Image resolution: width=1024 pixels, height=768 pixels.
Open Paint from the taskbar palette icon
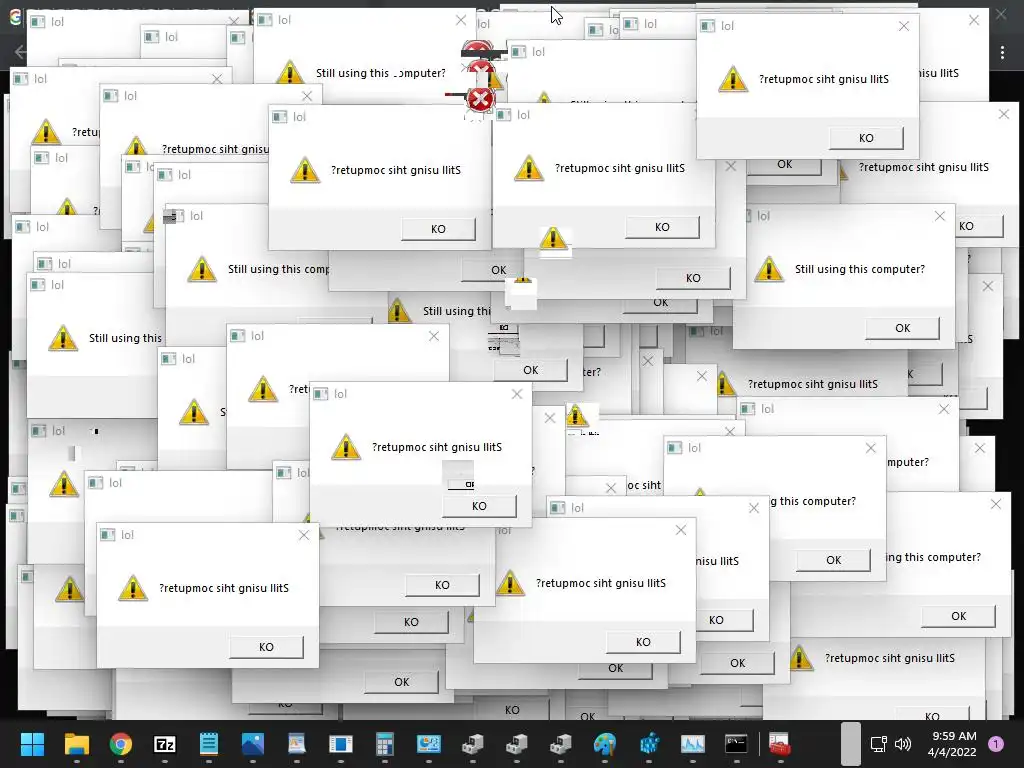[605, 744]
